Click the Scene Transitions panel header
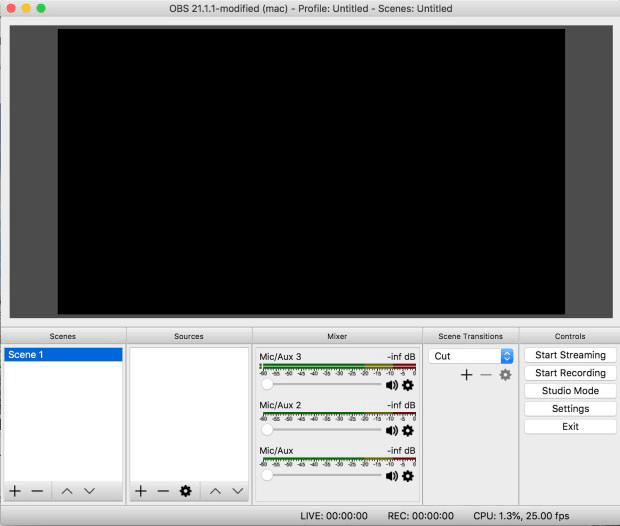The width and height of the screenshot is (620, 526). (471, 336)
